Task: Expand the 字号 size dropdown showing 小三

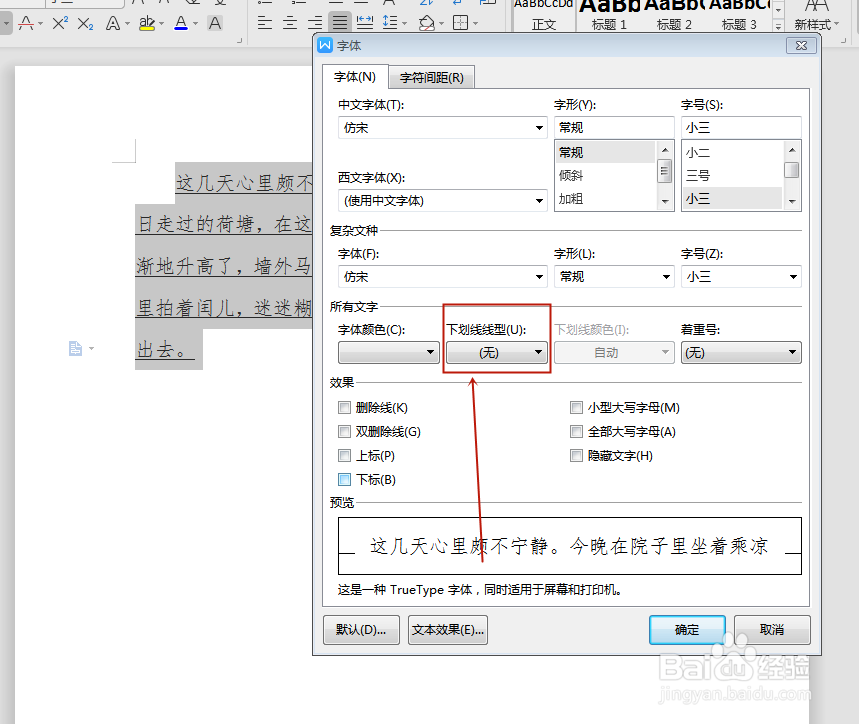Action: (x=741, y=127)
